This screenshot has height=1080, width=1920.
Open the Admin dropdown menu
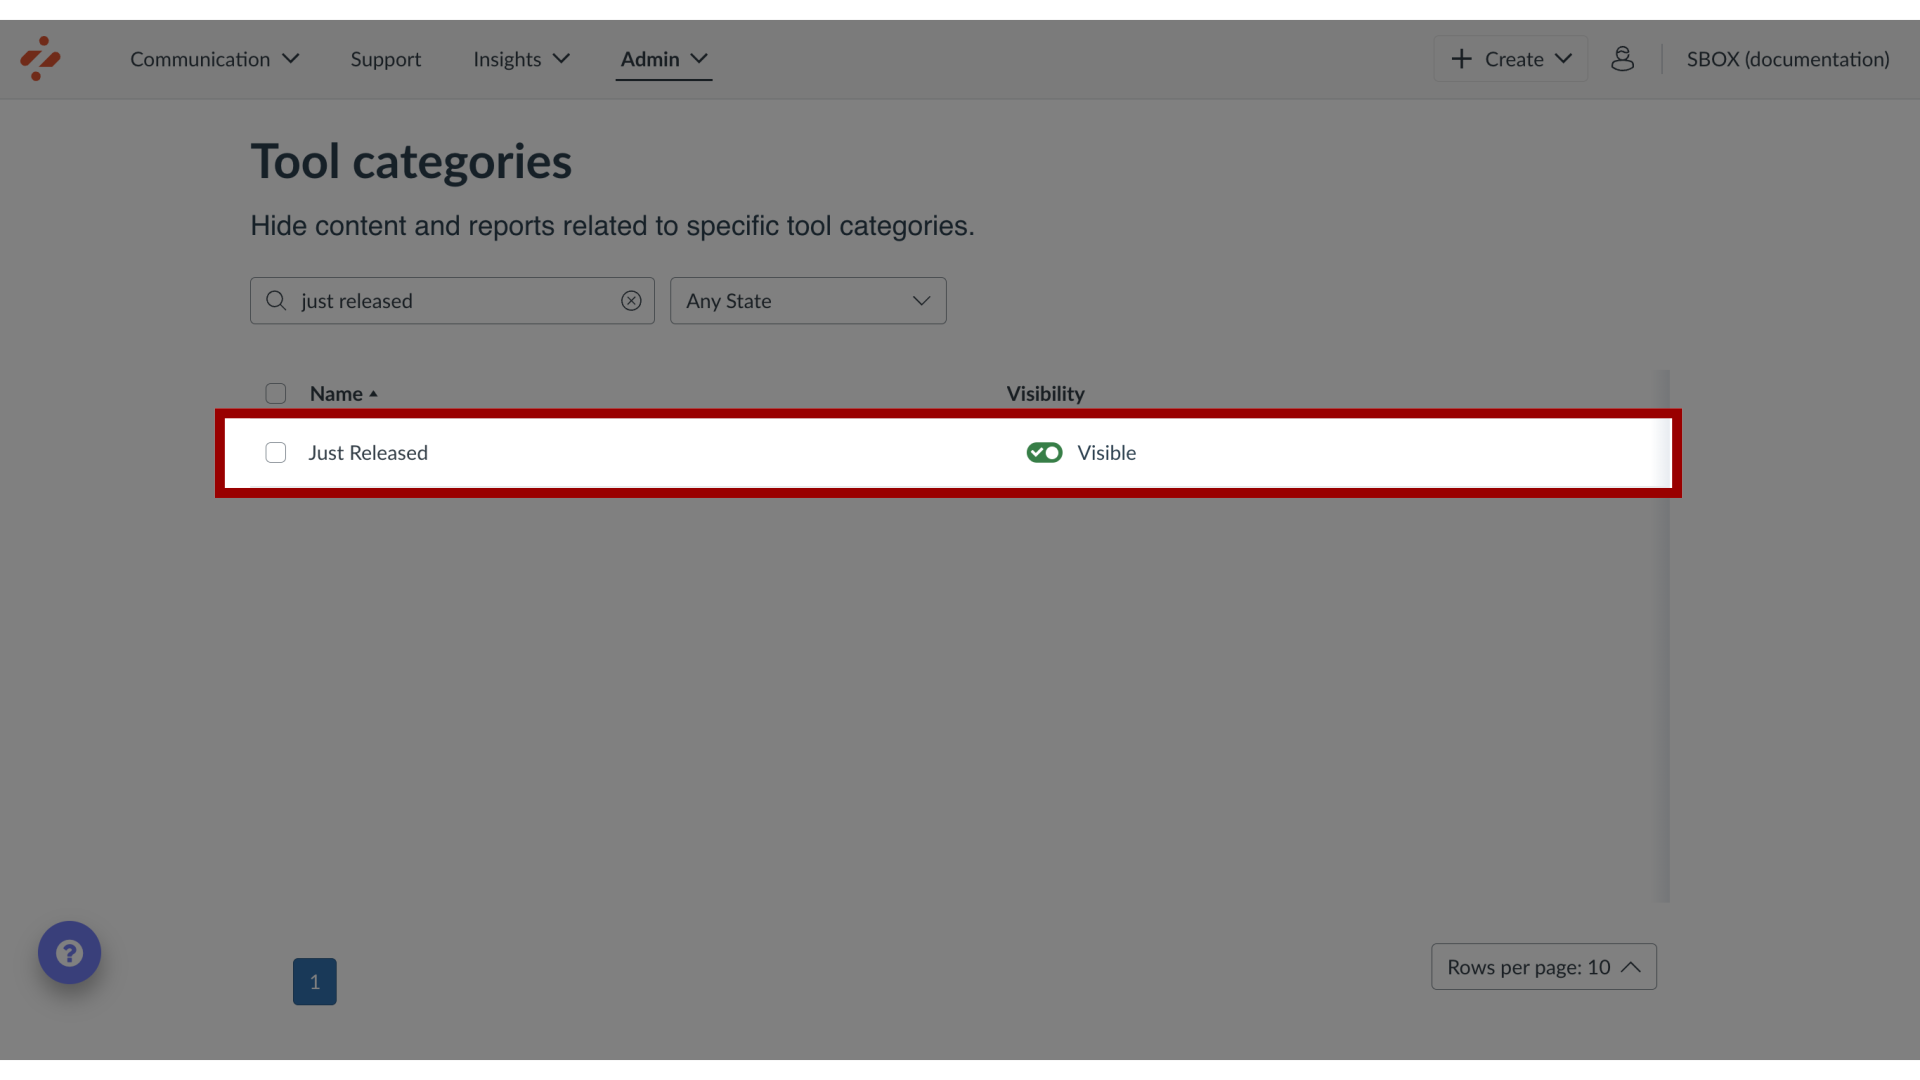click(x=665, y=58)
